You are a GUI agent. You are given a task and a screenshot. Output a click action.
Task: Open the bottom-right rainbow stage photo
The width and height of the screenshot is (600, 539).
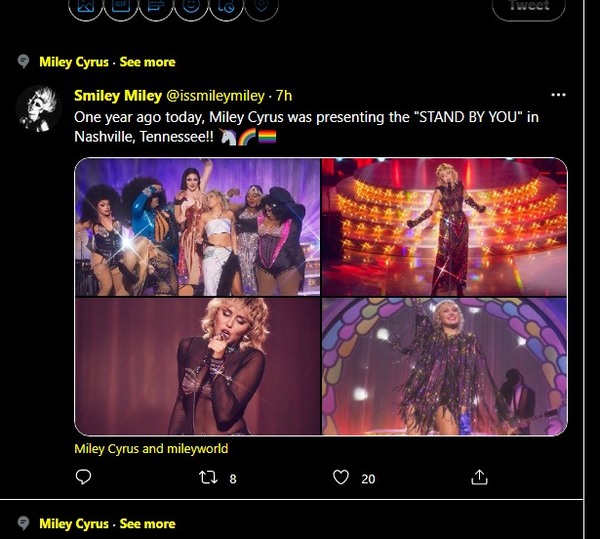coord(444,366)
